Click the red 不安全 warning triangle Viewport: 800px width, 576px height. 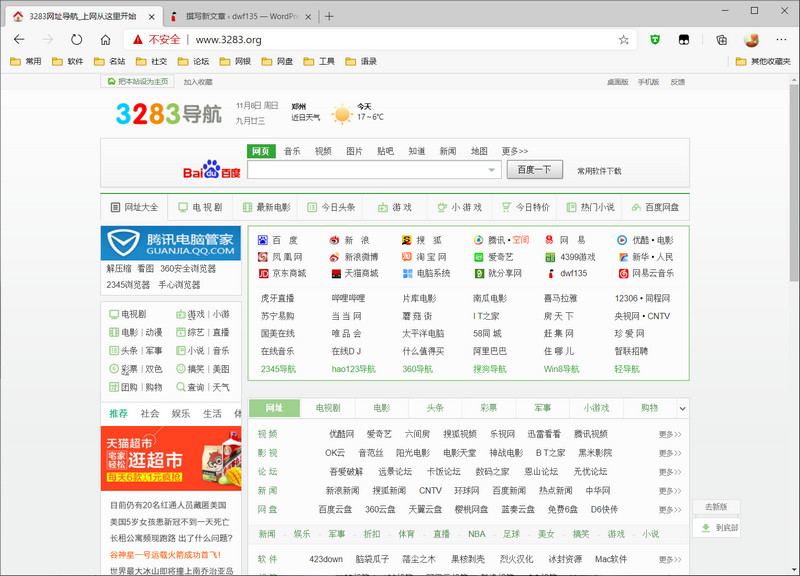point(138,39)
